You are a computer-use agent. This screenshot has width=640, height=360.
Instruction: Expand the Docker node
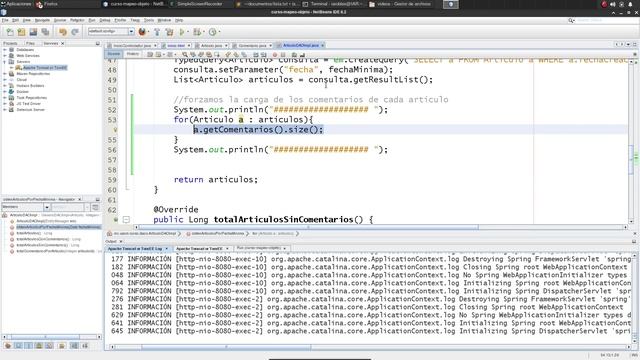click(5, 92)
